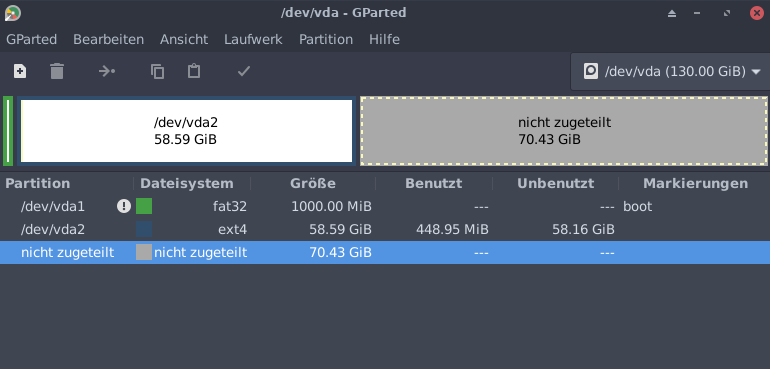This screenshot has width=770, height=369.
Task: Click the green fat32 color swatch
Action: pyautogui.click(x=144, y=206)
